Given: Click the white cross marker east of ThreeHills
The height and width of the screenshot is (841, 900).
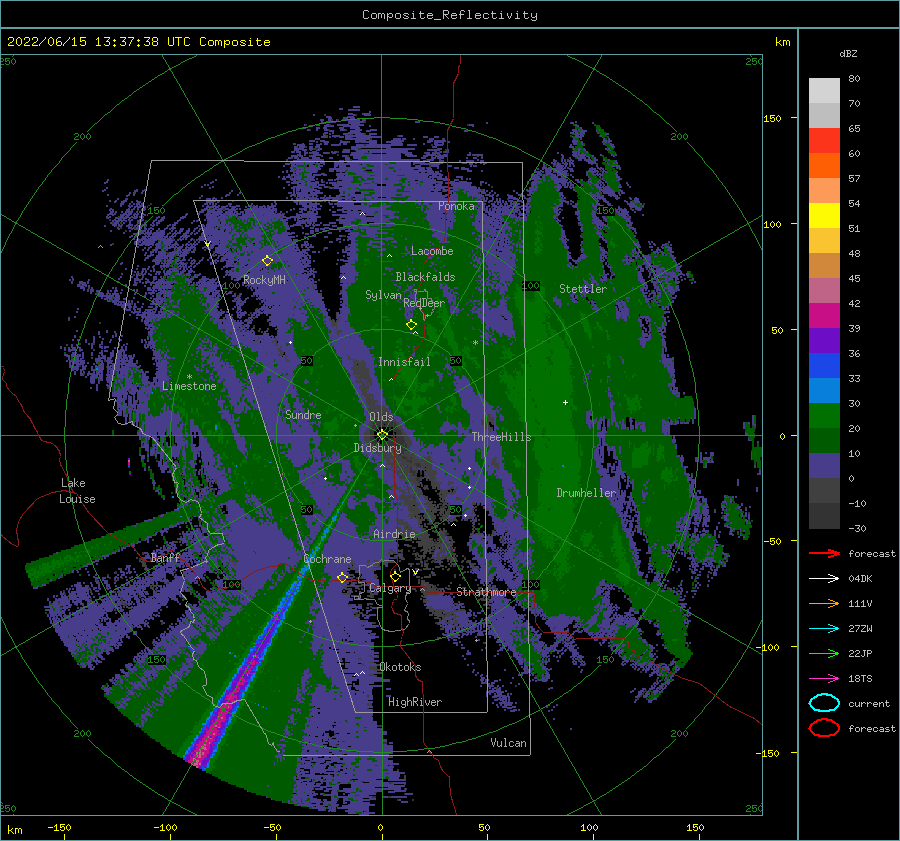Looking at the screenshot, I should click(x=565, y=402).
